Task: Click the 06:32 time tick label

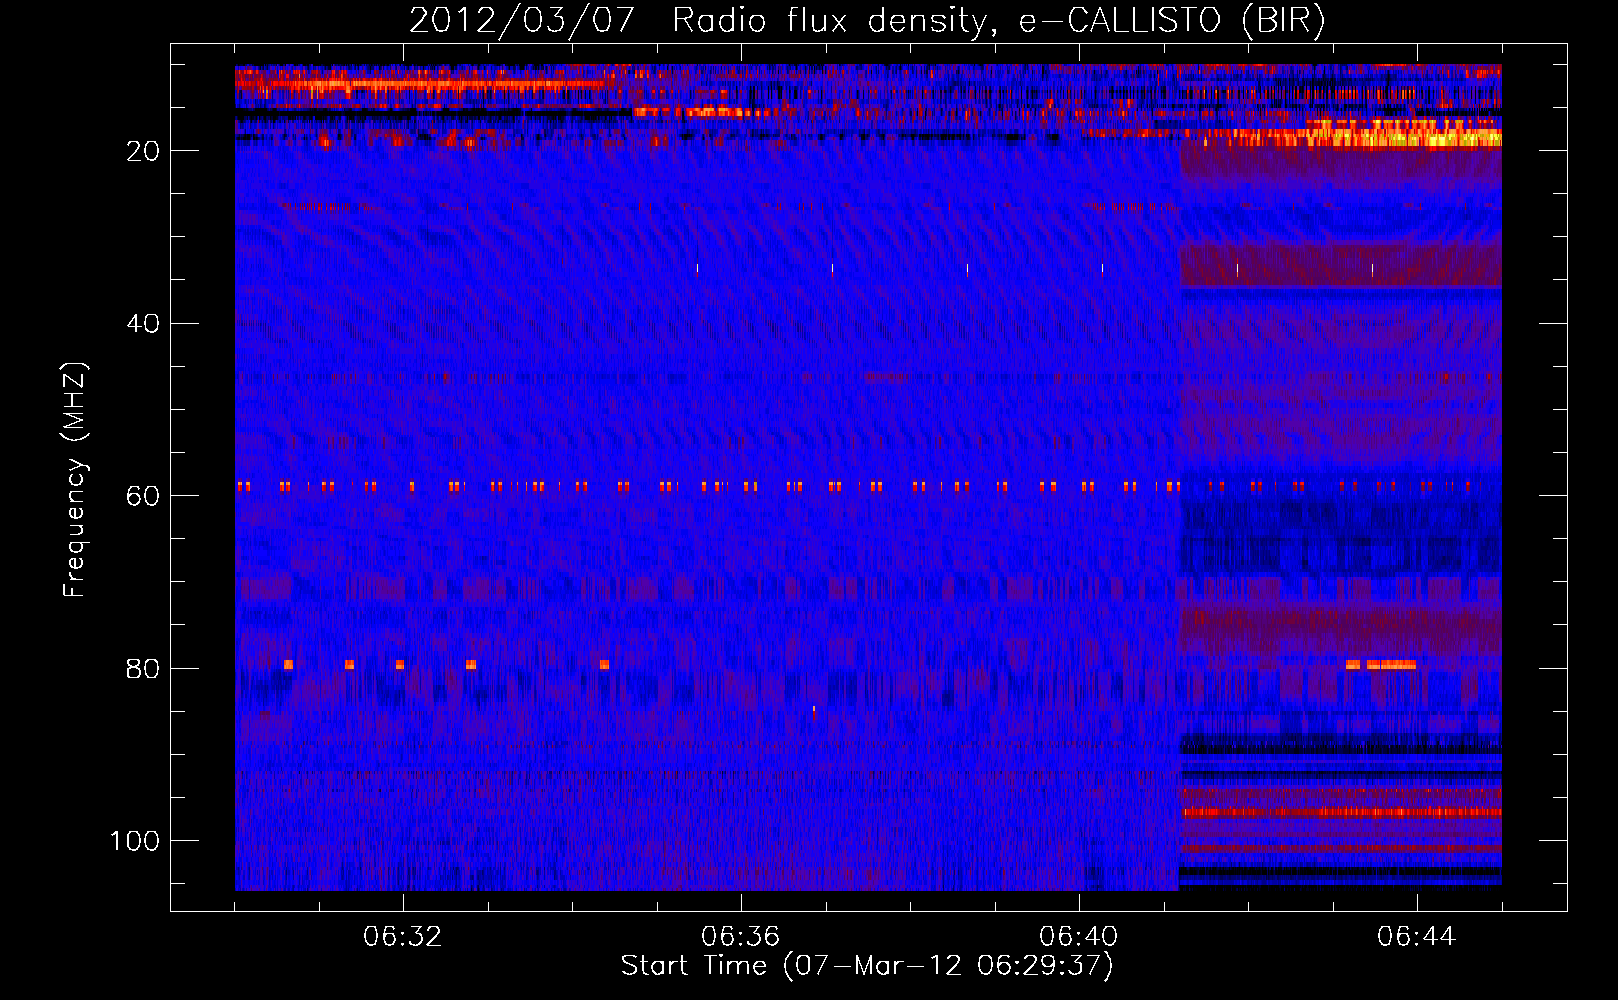Action: (403, 937)
